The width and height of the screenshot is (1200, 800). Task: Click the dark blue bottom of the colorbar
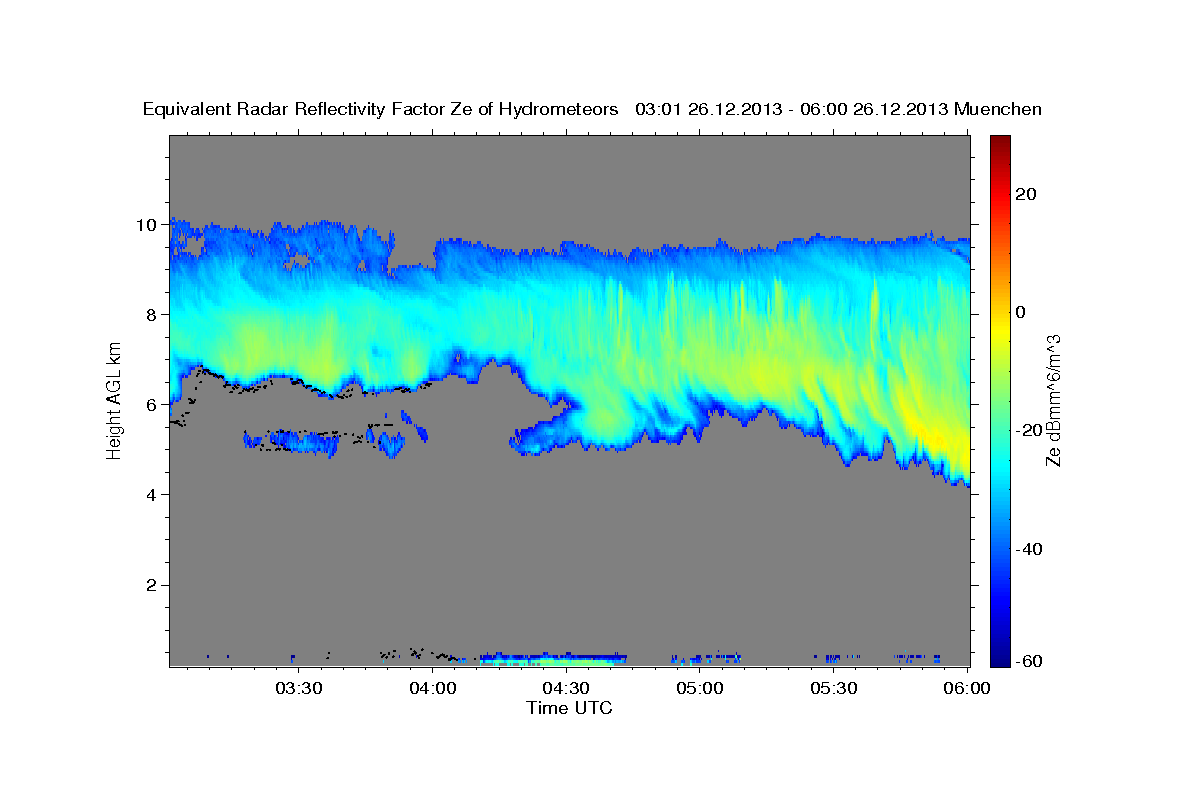999,658
